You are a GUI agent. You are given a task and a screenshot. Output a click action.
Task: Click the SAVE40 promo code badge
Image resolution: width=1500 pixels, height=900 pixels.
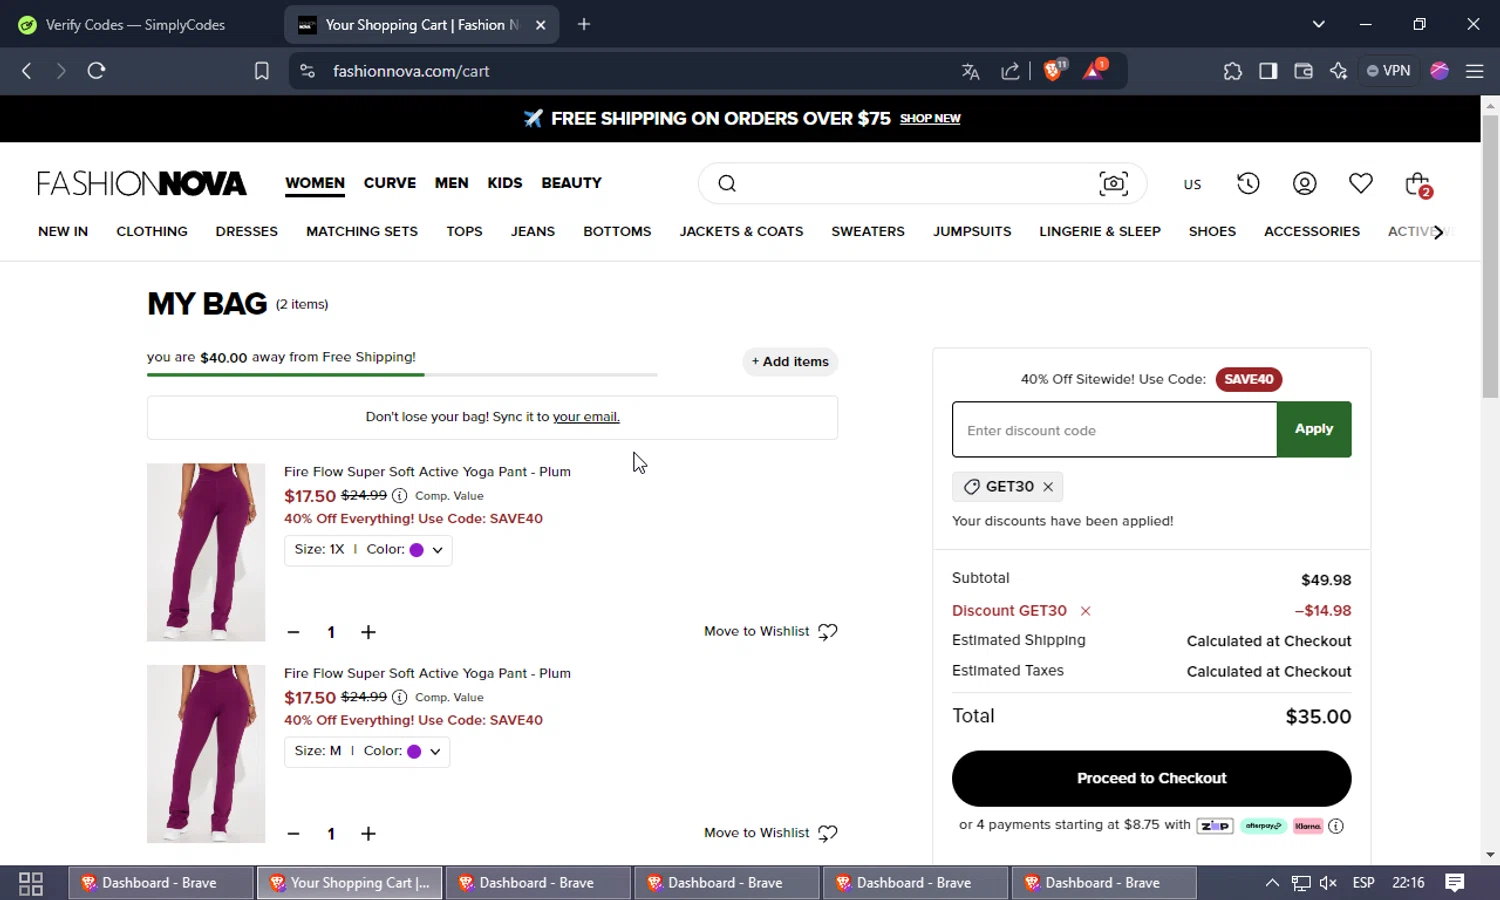(1248, 379)
